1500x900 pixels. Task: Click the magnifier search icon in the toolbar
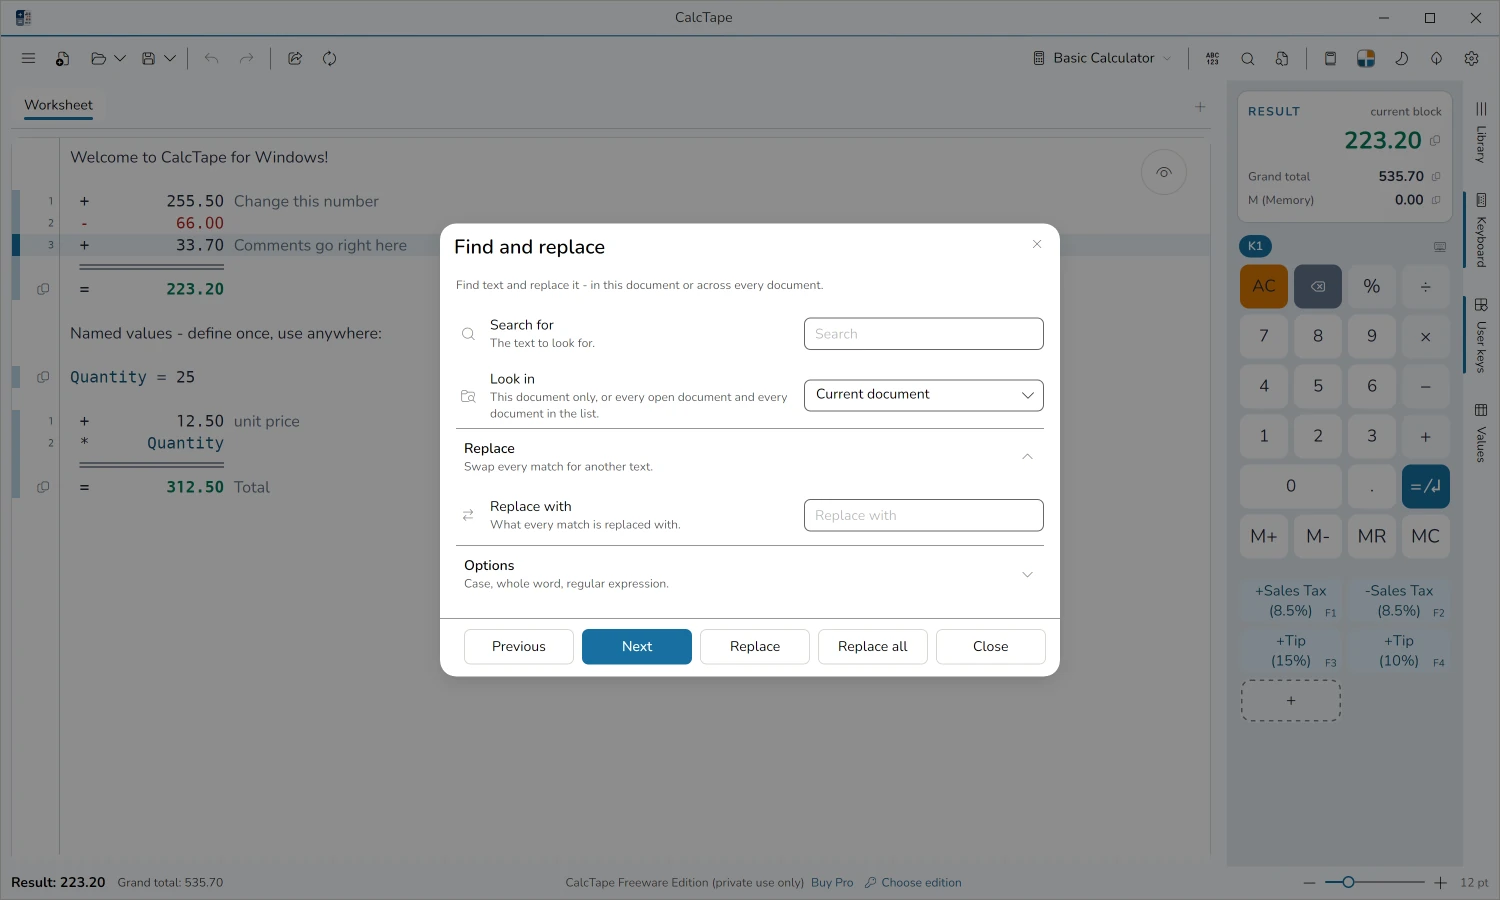(x=1248, y=59)
